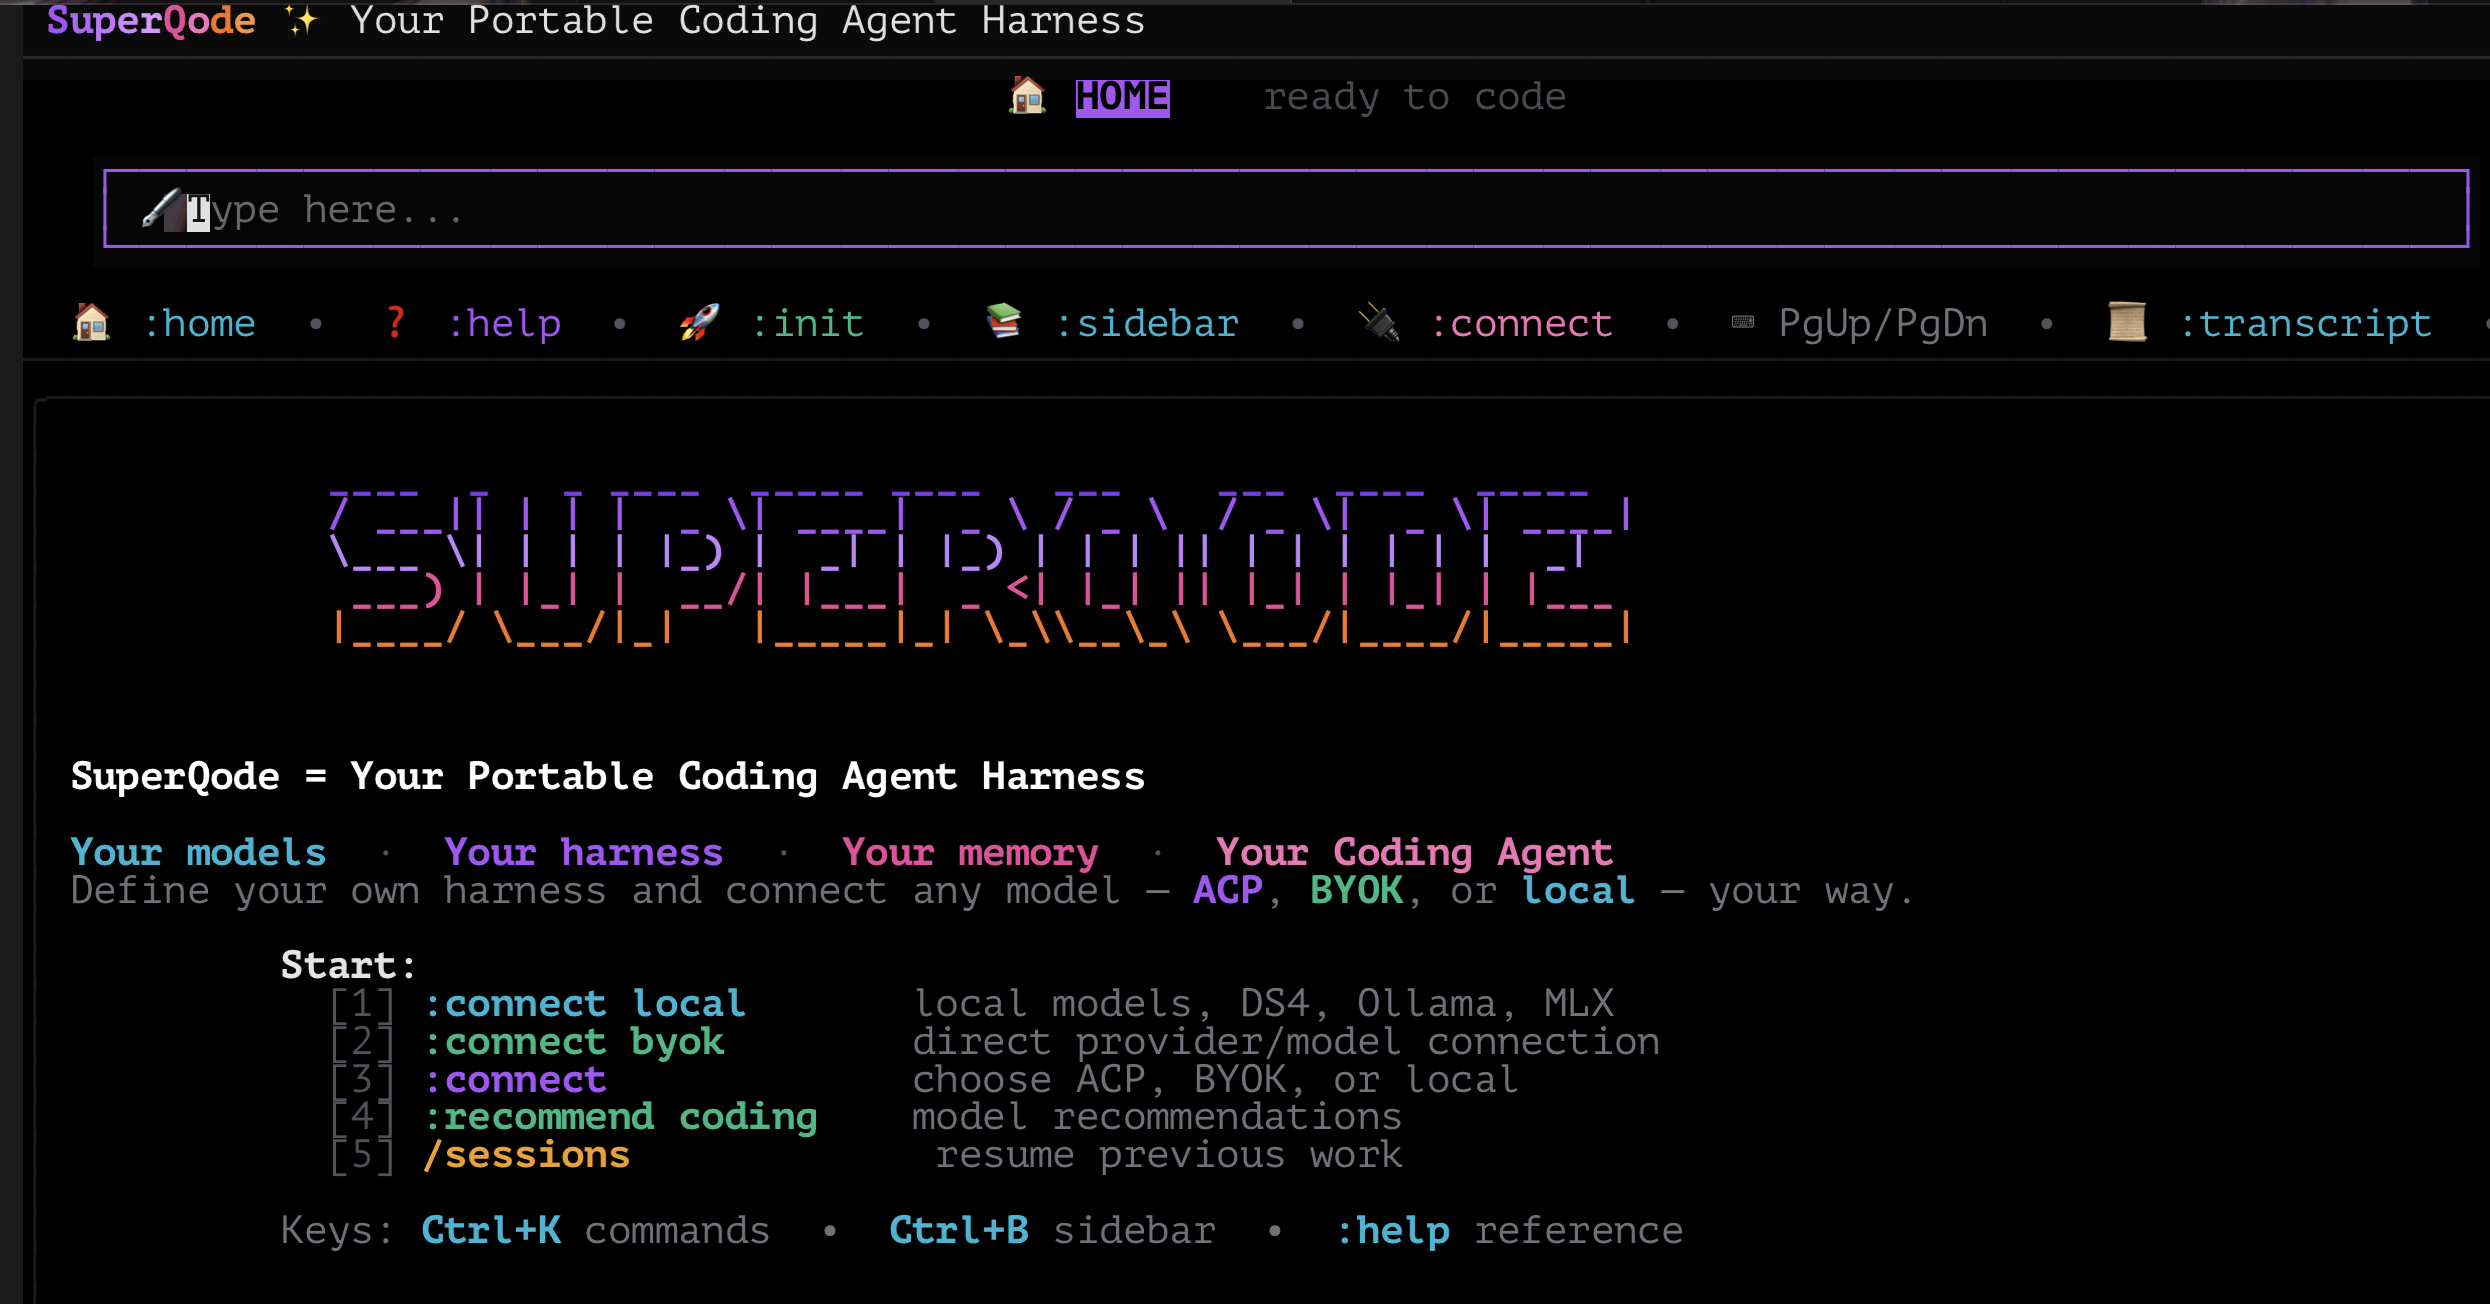Image resolution: width=2490 pixels, height=1304 pixels.
Task: Focus the 'Type here...' input field
Action: coord(1286,208)
